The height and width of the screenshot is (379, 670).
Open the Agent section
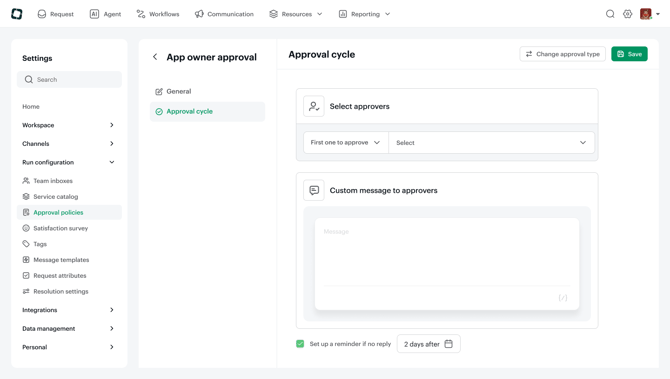point(106,14)
